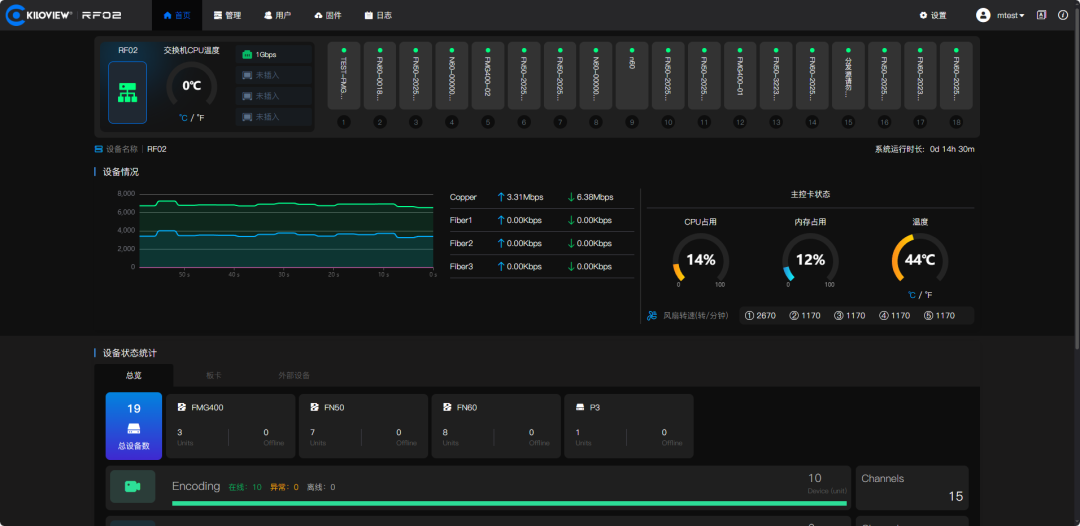Click the Copper download arrow icon

click(x=571, y=197)
